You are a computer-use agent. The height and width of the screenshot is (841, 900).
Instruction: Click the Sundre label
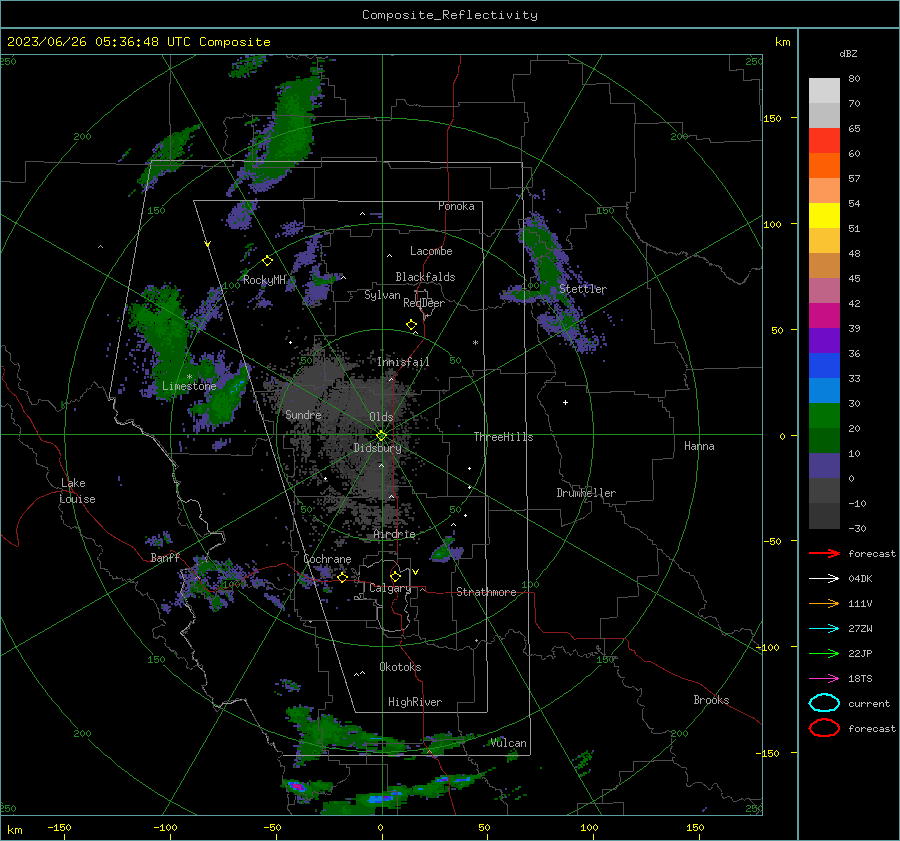pyautogui.click(x=303, y=414)
